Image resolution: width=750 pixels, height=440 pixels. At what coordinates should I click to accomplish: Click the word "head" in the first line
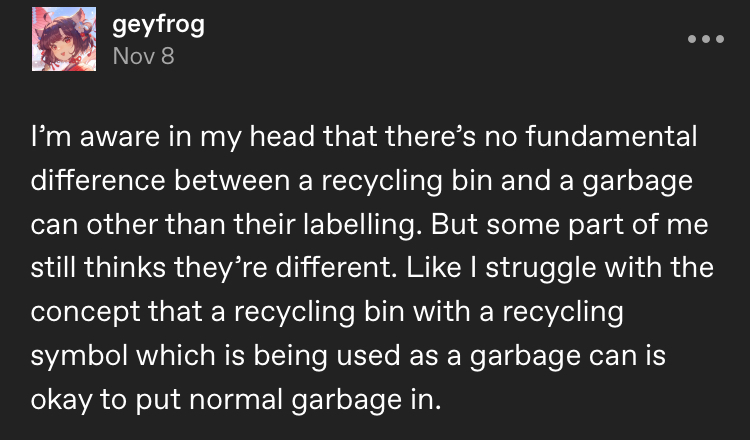point(282,136)
